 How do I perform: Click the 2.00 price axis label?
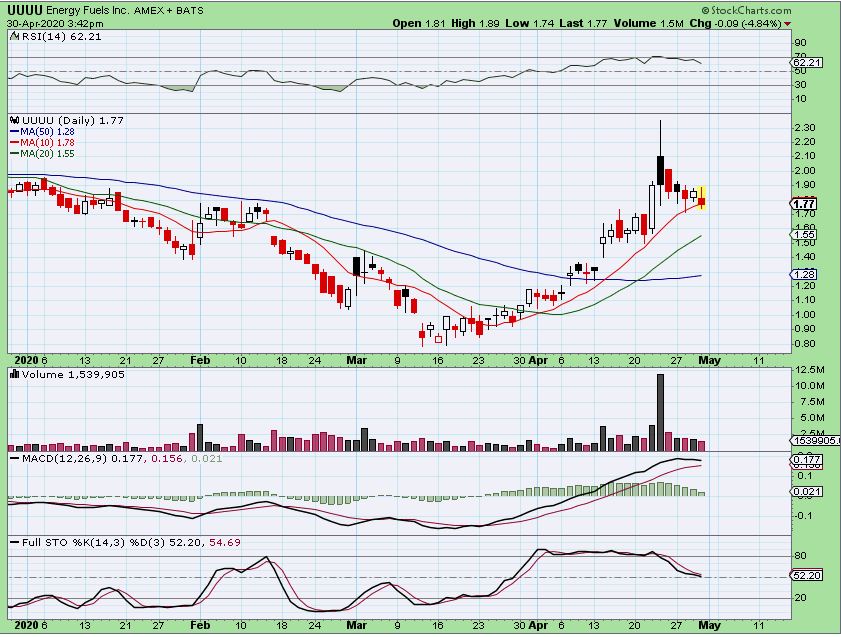(806, 171)
